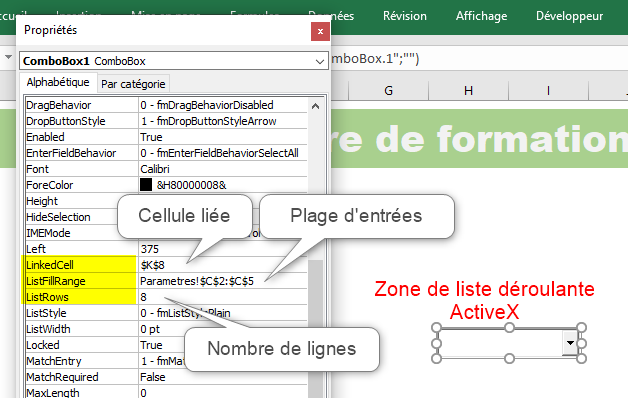Click the Font value Calibri
Viewport: 628px width, 398px height.
click(x=155, y=169)
